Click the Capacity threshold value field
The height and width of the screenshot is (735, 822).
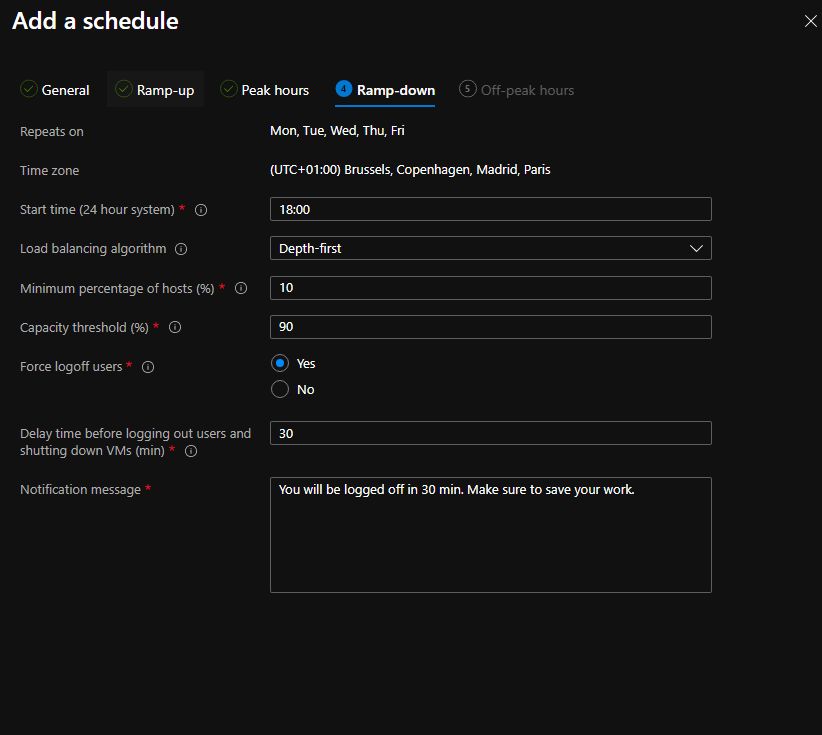tap(490, 327)
